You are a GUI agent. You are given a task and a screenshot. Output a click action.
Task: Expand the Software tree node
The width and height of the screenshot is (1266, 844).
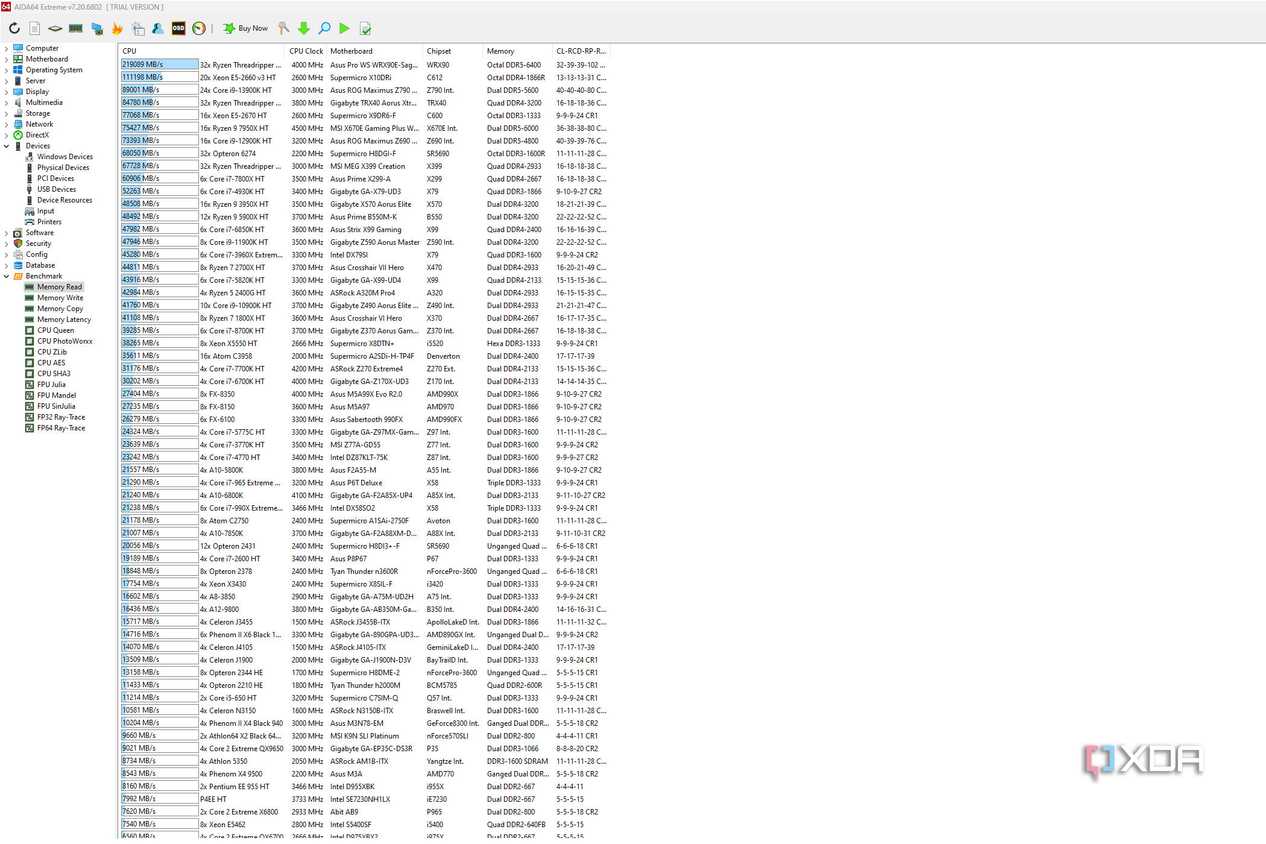point(6,233)
